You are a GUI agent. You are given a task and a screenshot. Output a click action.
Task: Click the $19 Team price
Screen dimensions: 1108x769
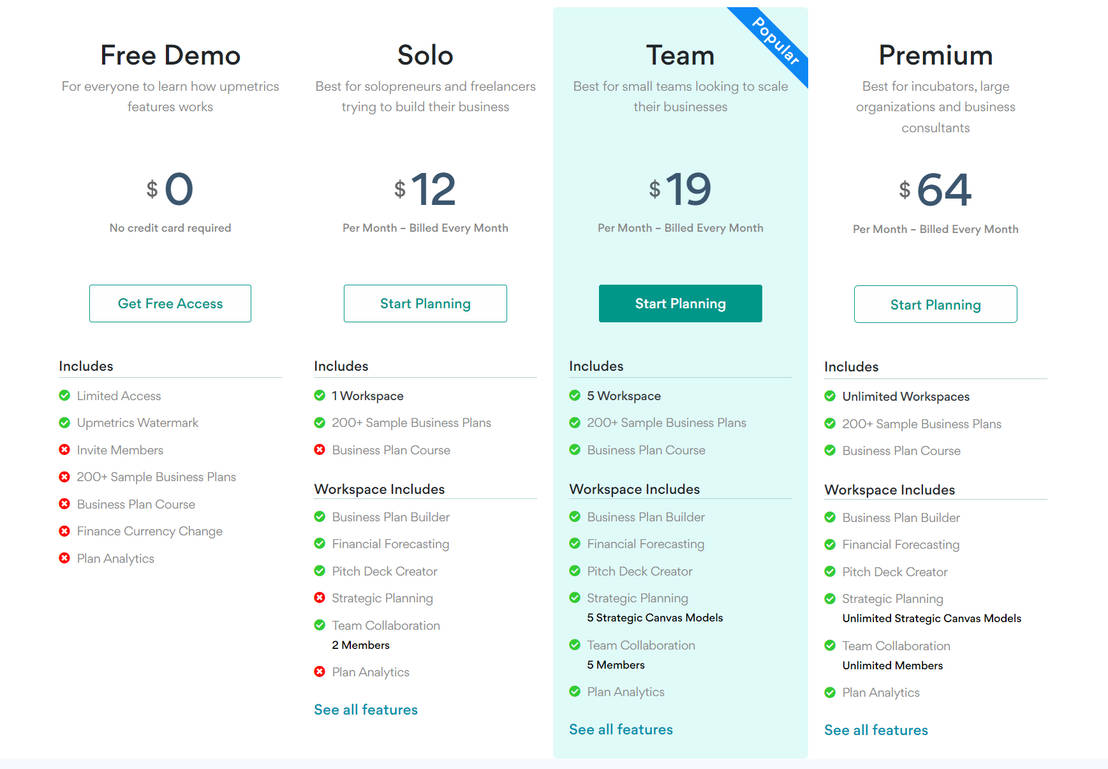pos(680,189)
